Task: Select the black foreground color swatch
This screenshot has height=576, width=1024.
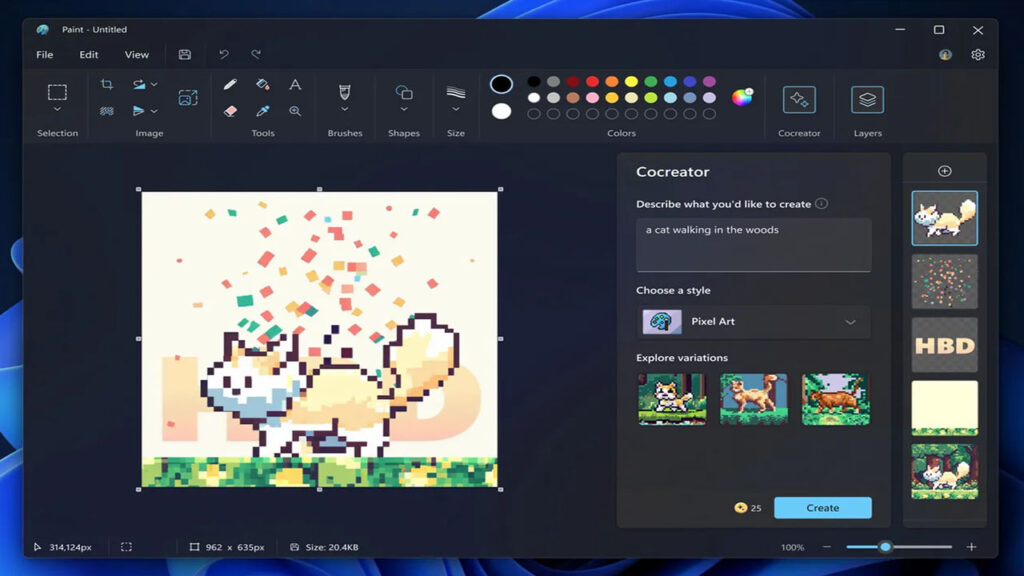Action: click(x=502, y=84)
